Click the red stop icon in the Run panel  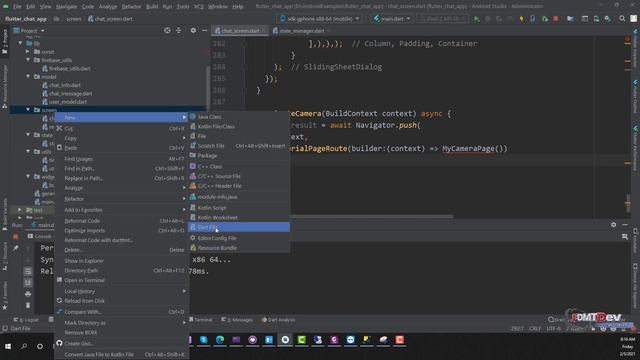click(16, 236)
